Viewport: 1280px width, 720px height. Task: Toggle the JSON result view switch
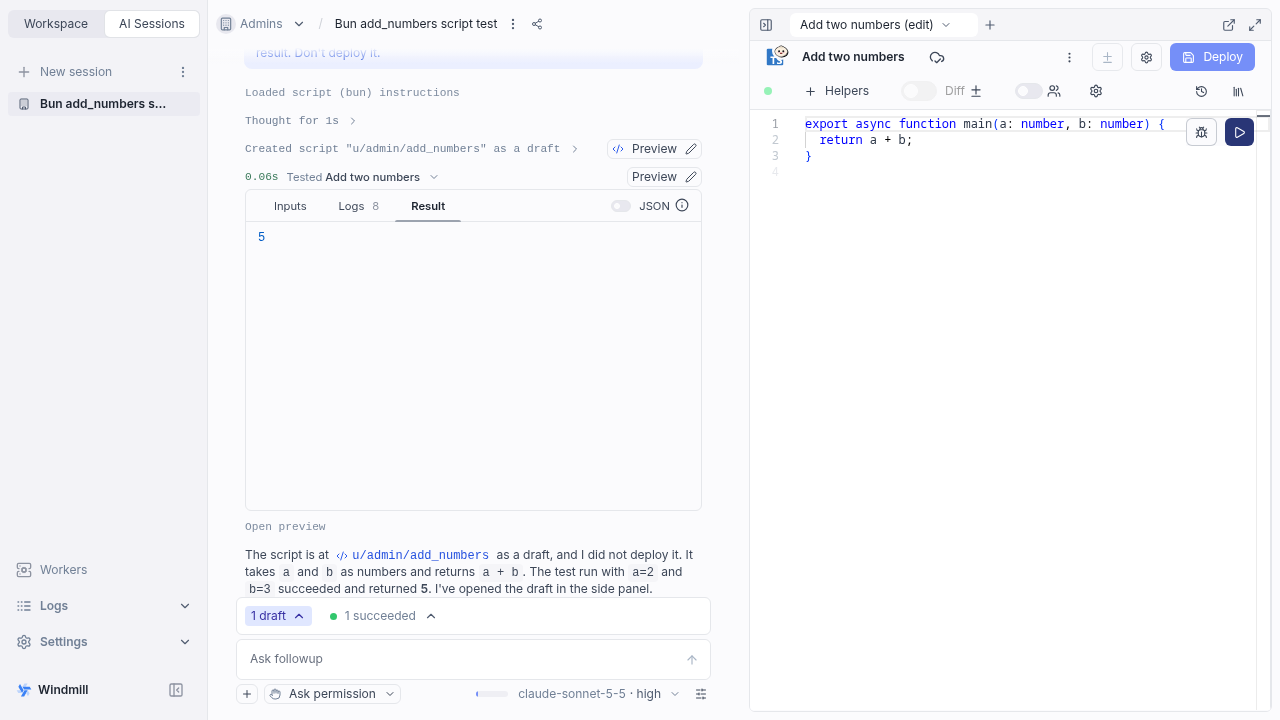point(621,206)
